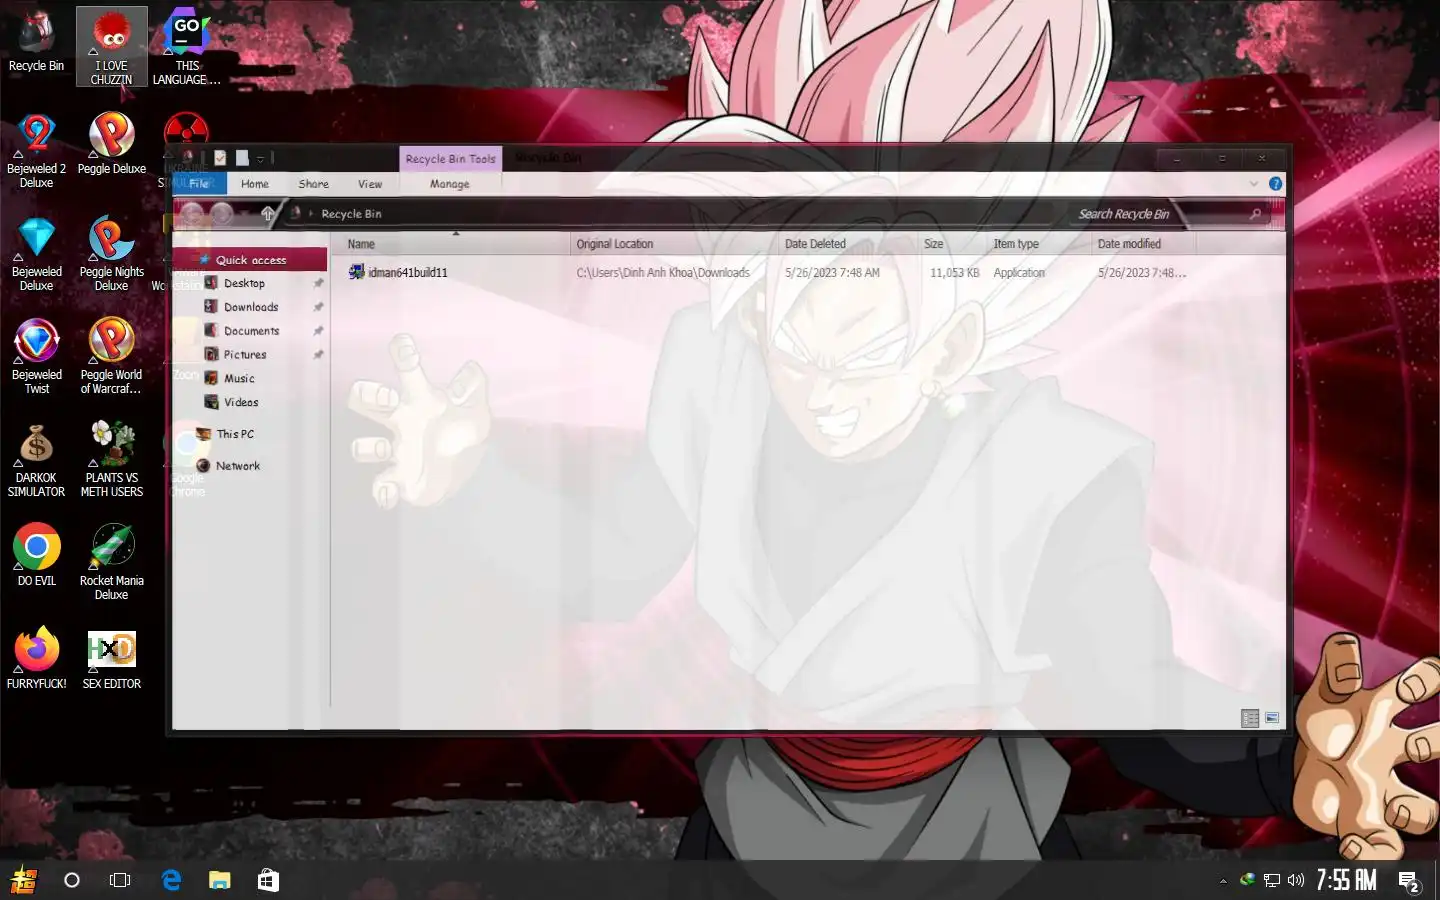1440x900 pixels.
Task: Select This PC in navigation pane
Action: tap(235, 434)
